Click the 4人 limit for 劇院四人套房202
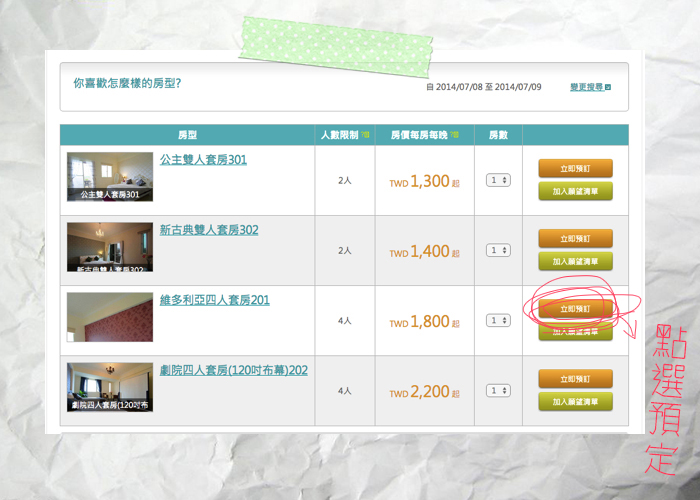Viewport: 700px width, 500px height. click(345, 391)
